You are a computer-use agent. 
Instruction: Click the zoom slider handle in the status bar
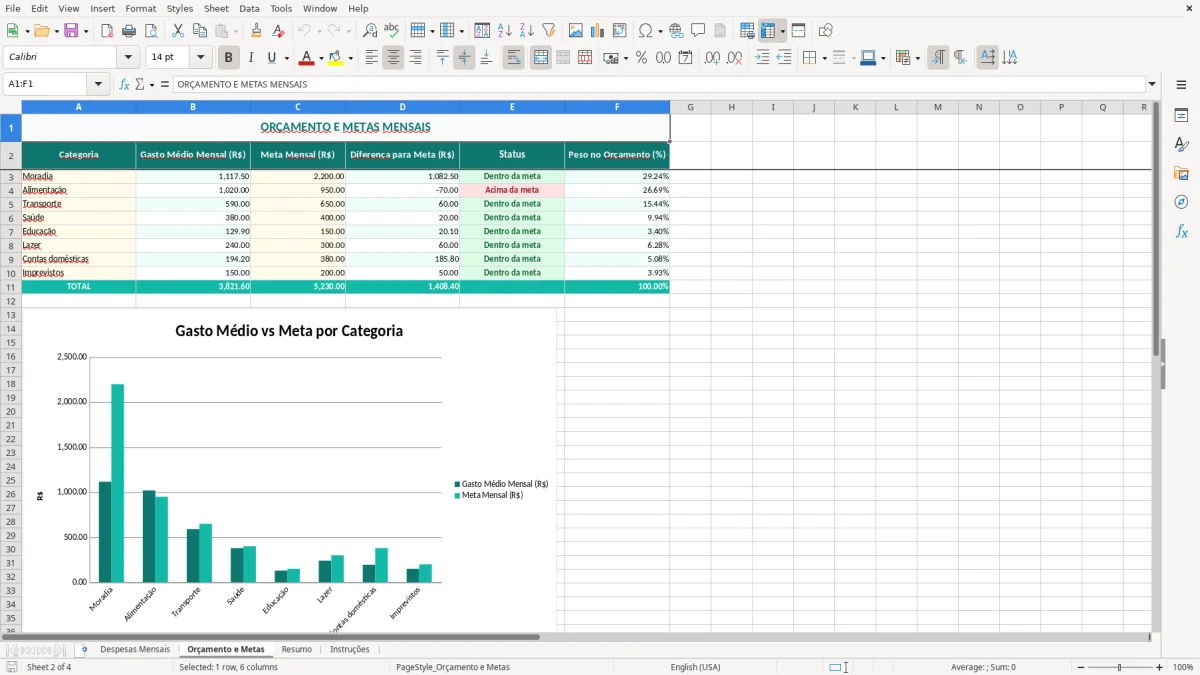pyautogui.click(x=1120, y=667)
